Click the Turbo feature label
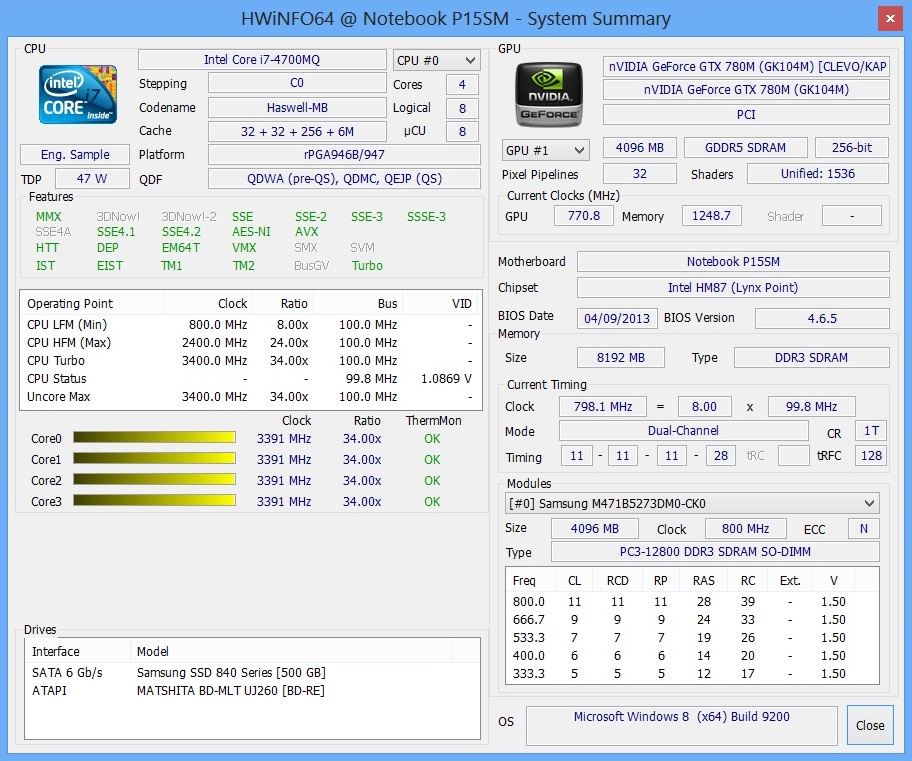This screenshot has width=912, height=761. pyautogui.click(x=367, y=265)
